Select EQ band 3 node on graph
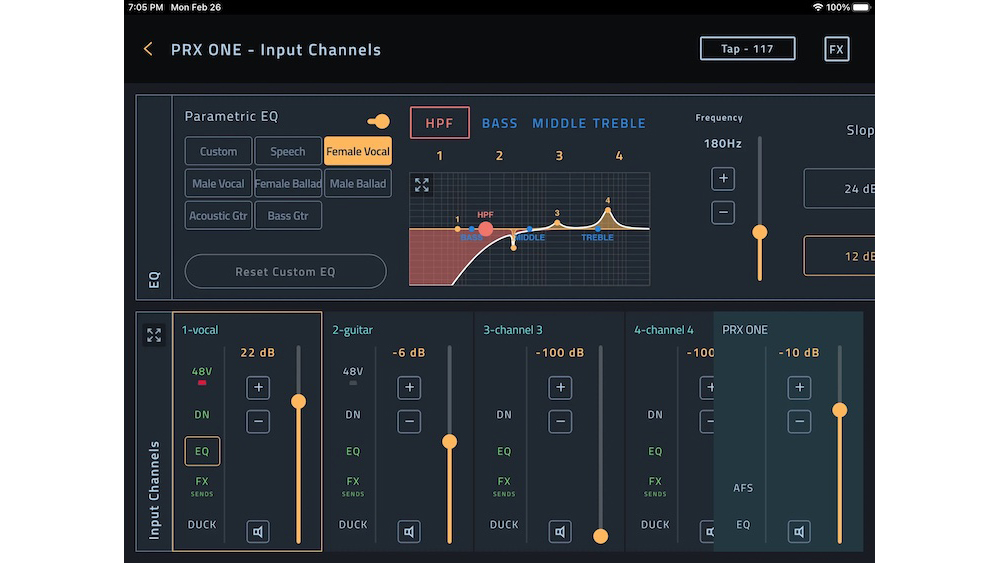This screenshot has height=563, width=1000. [557, 223]
